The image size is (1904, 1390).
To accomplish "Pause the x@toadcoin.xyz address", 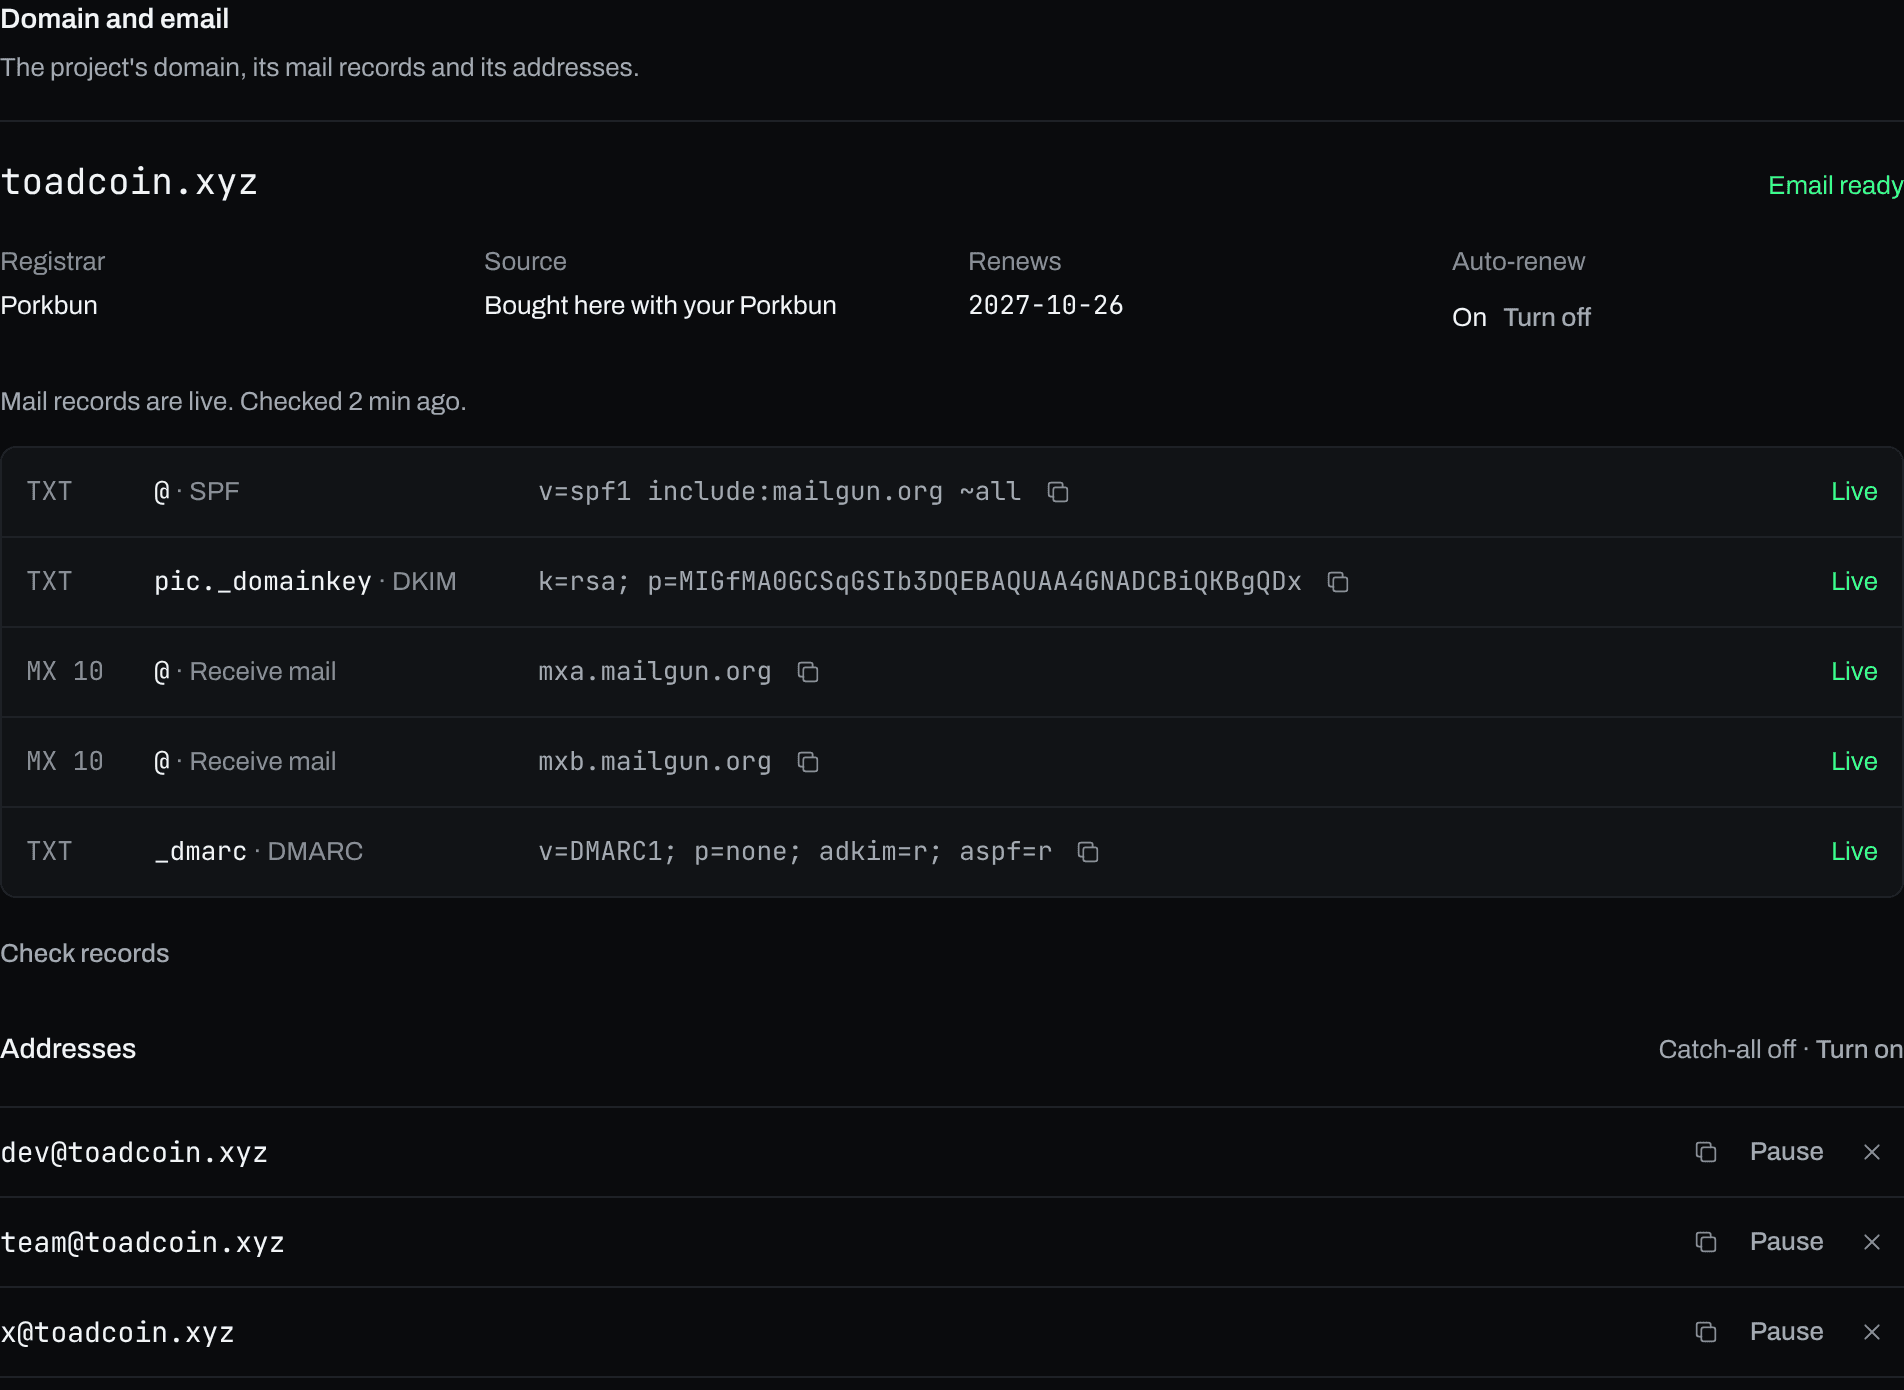I will (1786, 1332).
